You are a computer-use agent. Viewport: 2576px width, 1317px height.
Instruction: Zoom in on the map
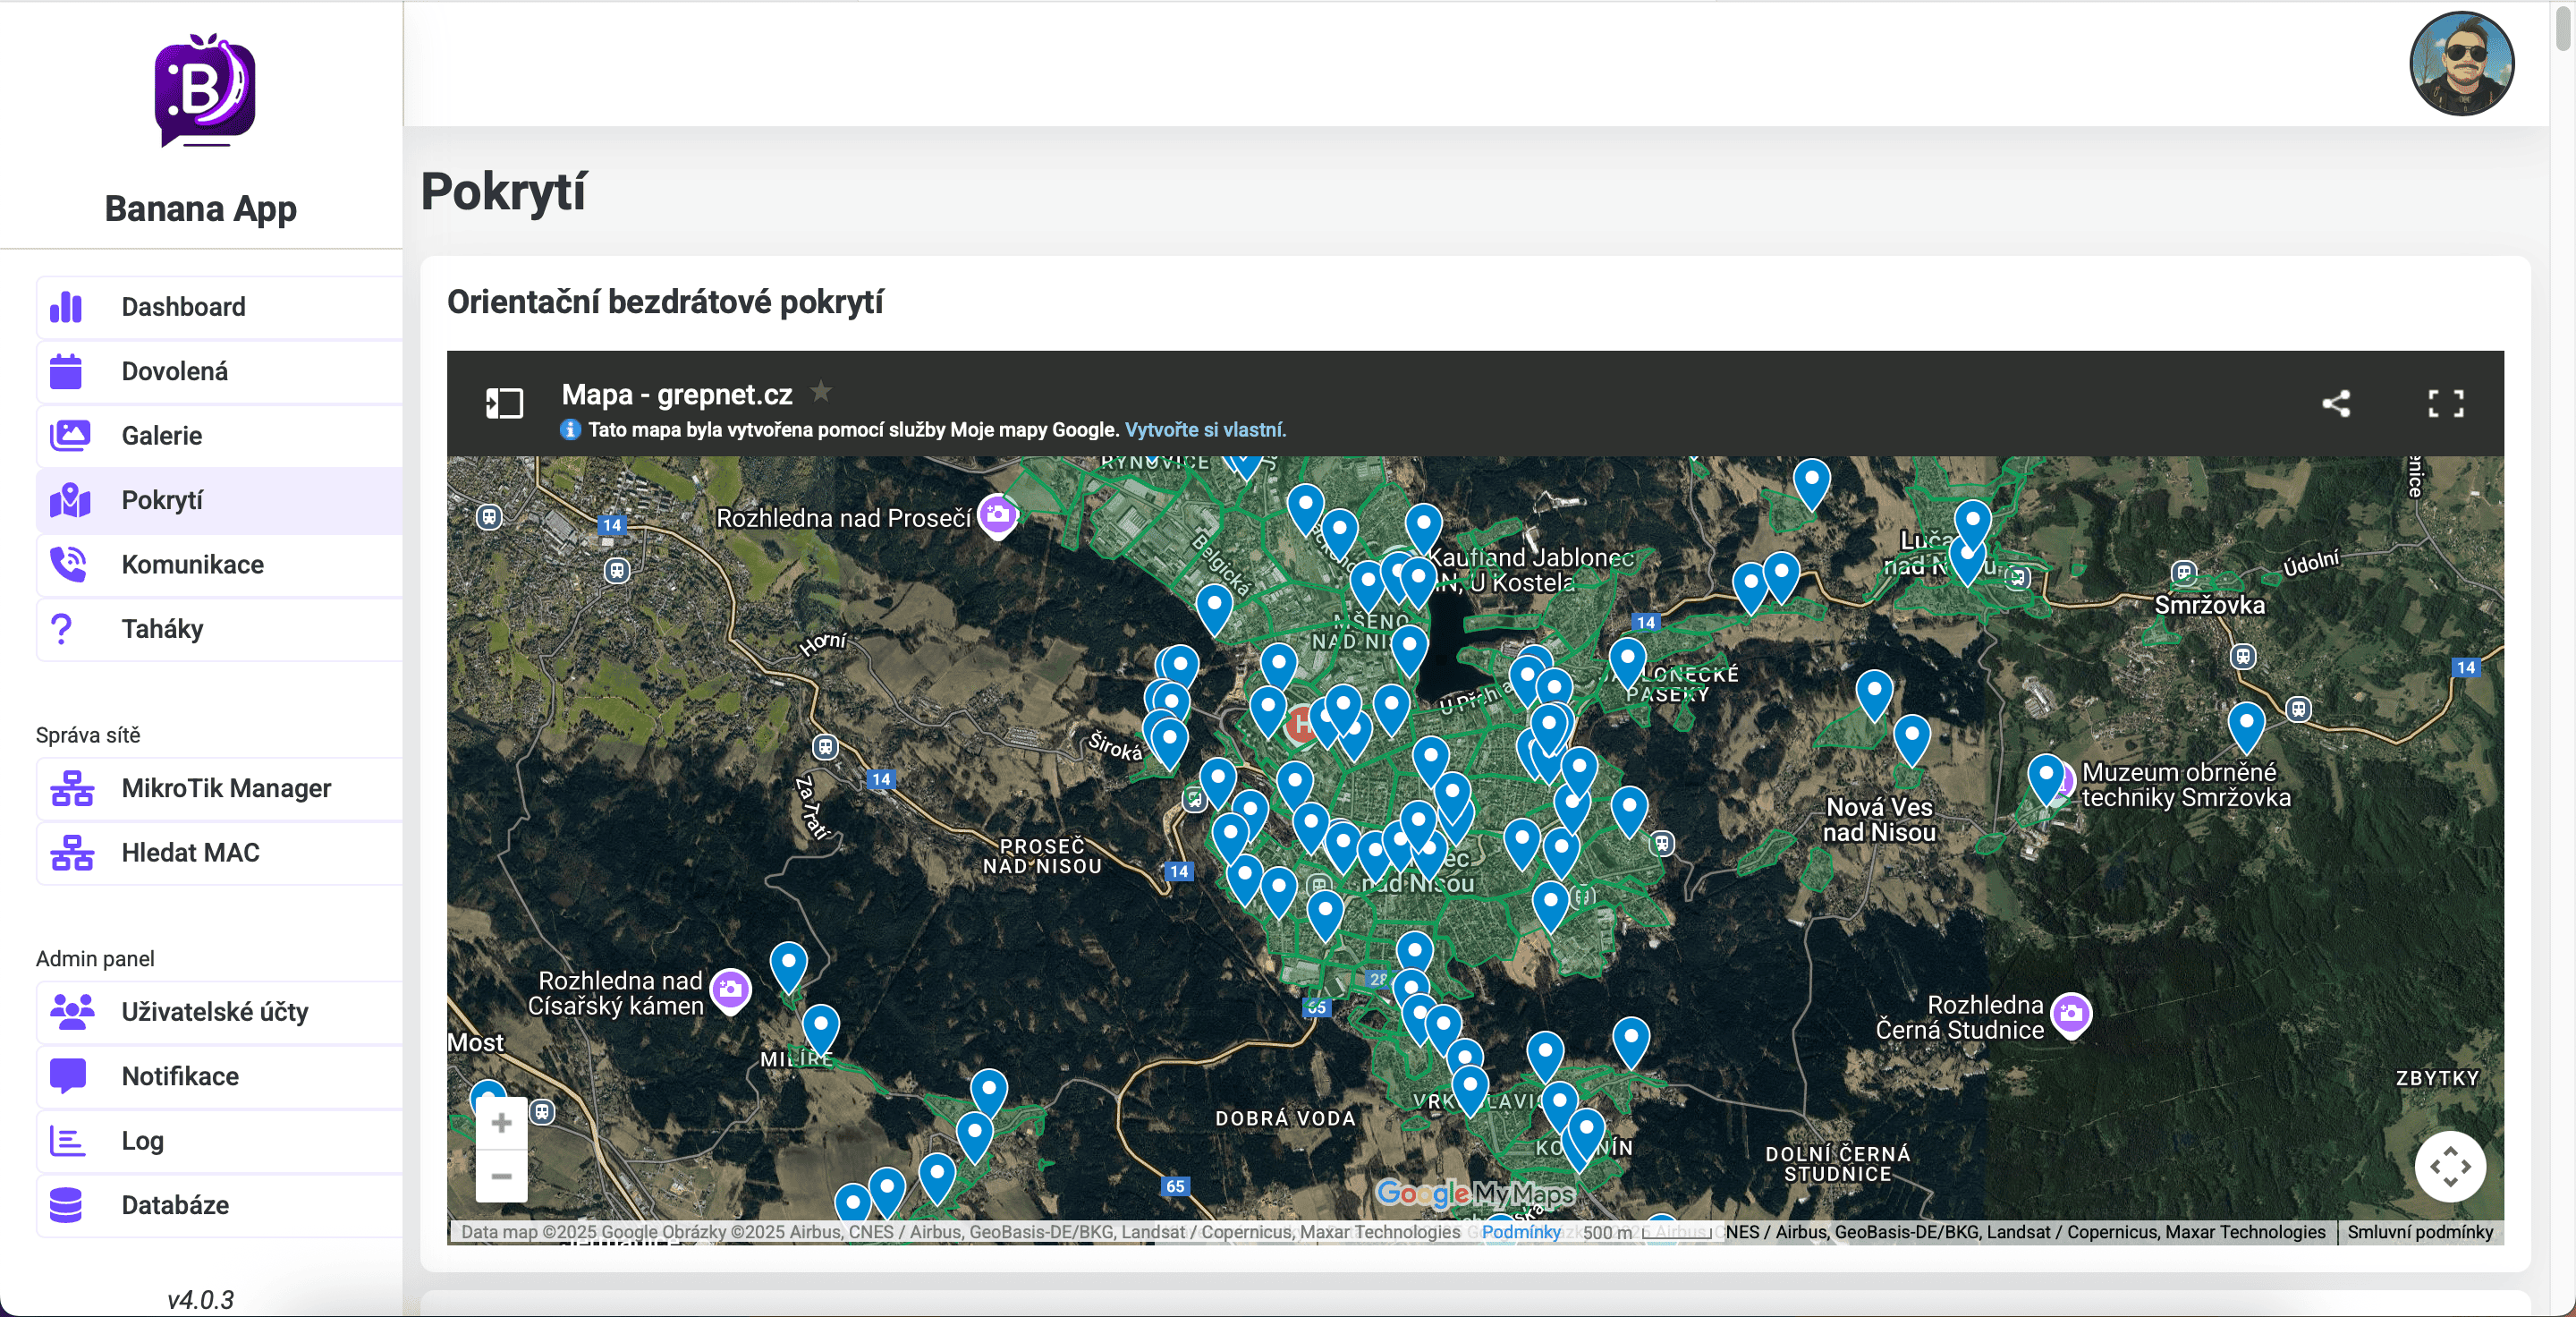point(501,1123)
